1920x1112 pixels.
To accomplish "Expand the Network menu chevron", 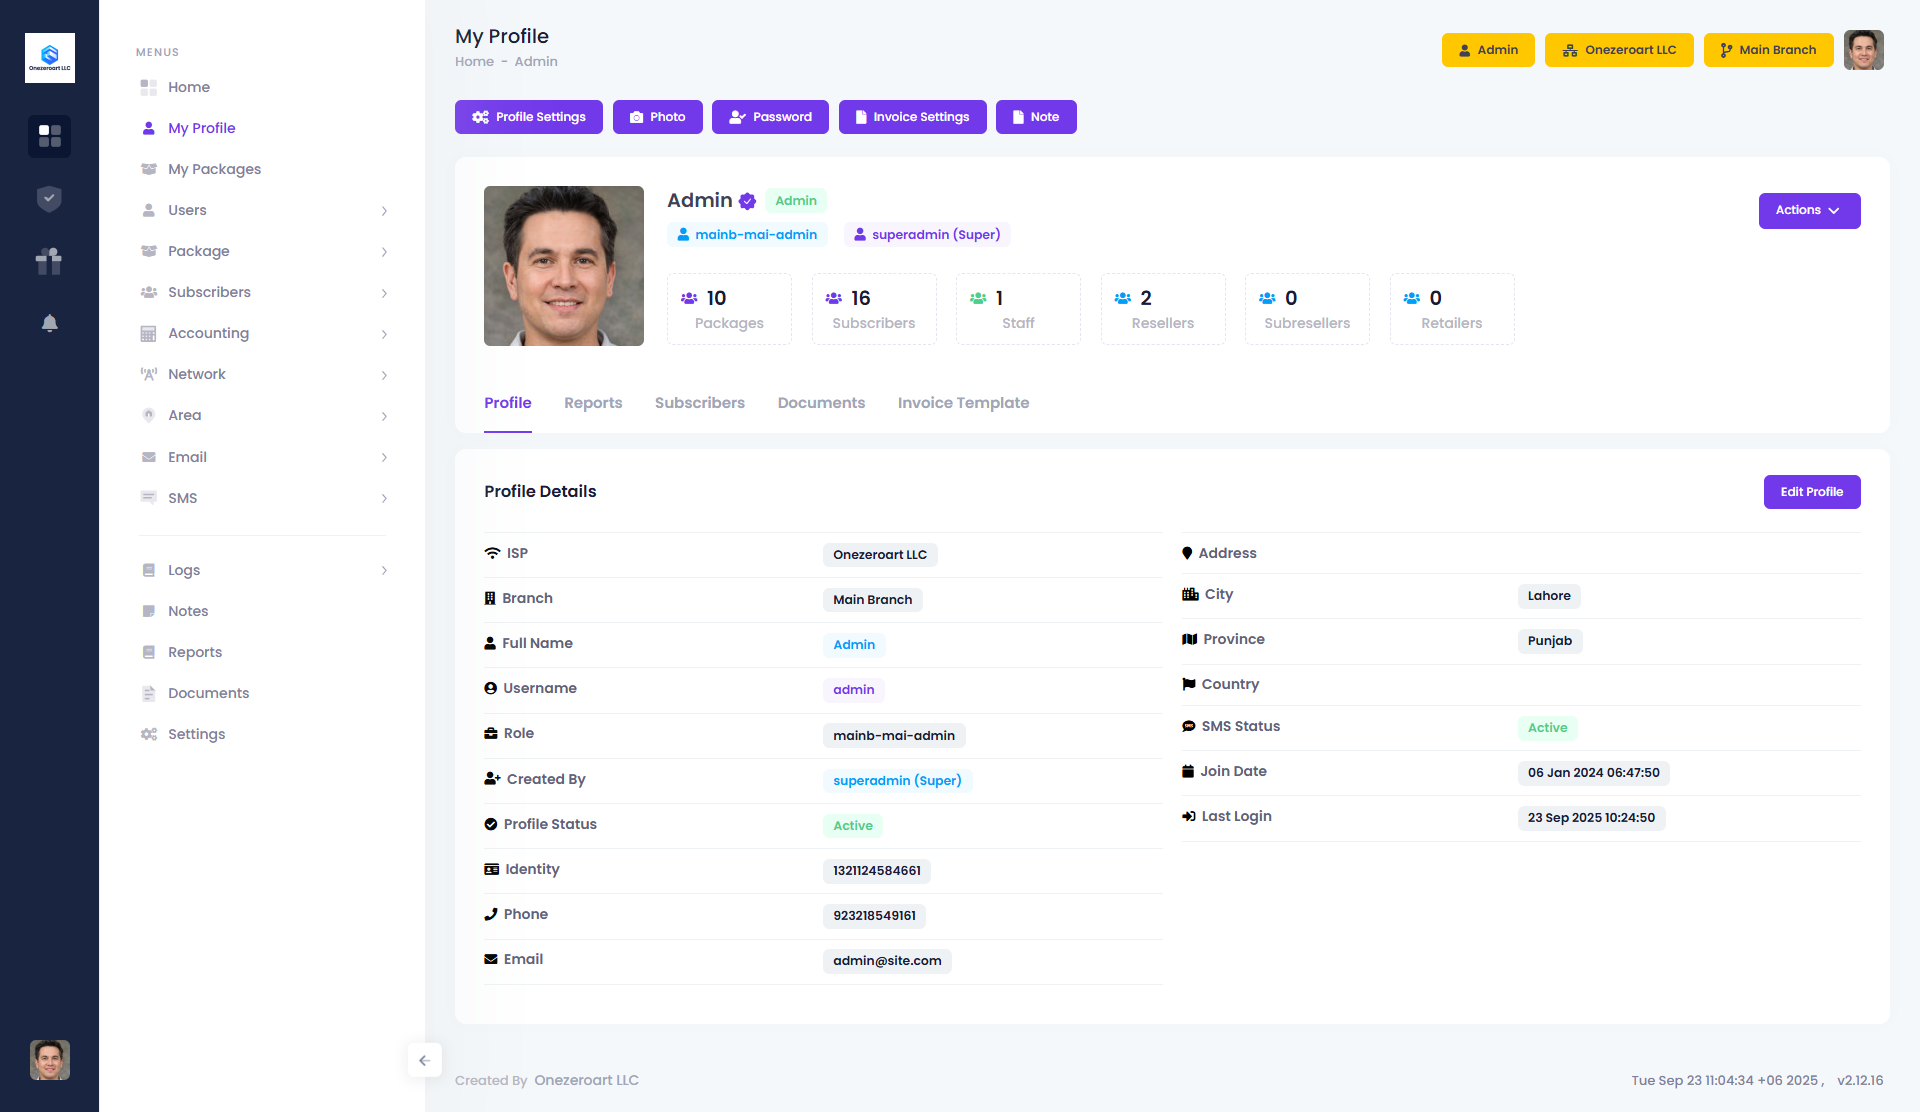I will coord(384,375).
